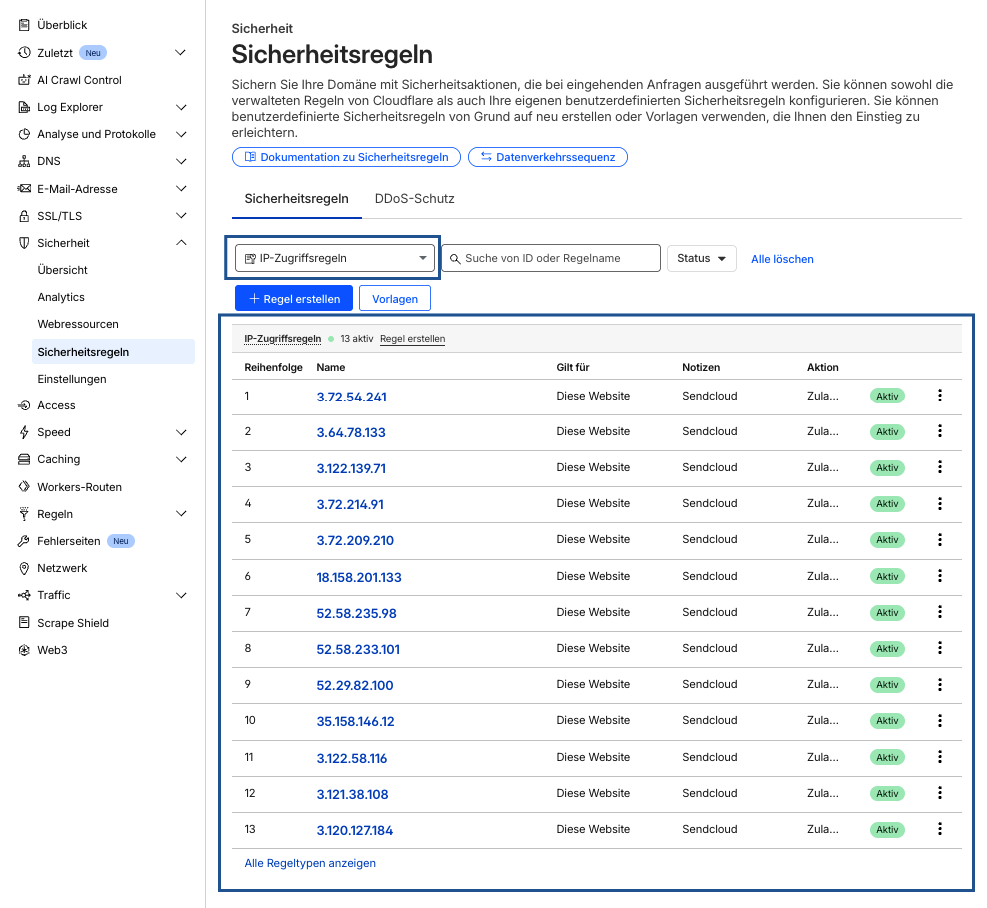Expand the DNS section chevron
Viewport: 987px width, 908px height.
(x=181, y=161)
